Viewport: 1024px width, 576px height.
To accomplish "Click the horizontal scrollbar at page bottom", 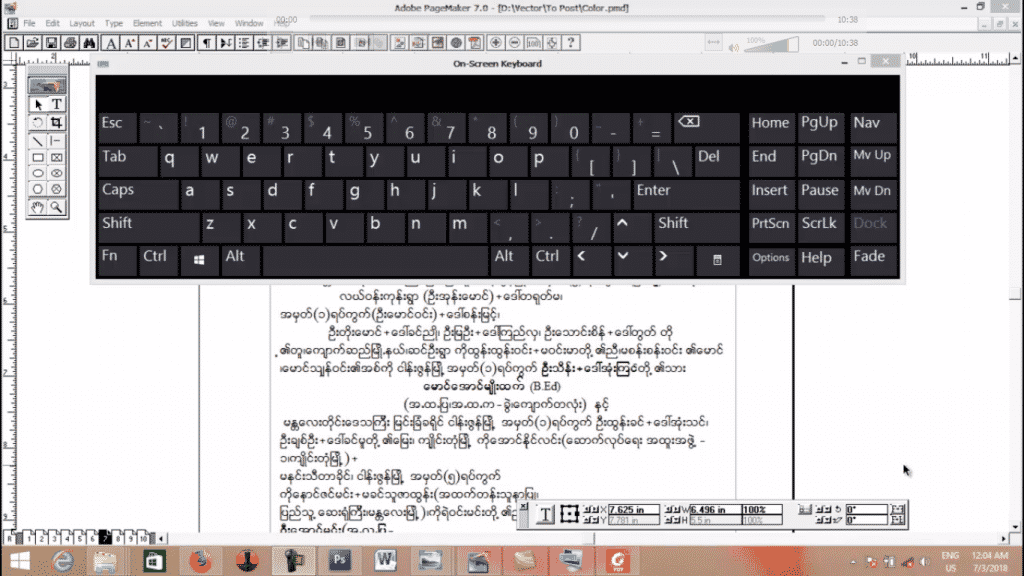I will click(x=584, y=539).
